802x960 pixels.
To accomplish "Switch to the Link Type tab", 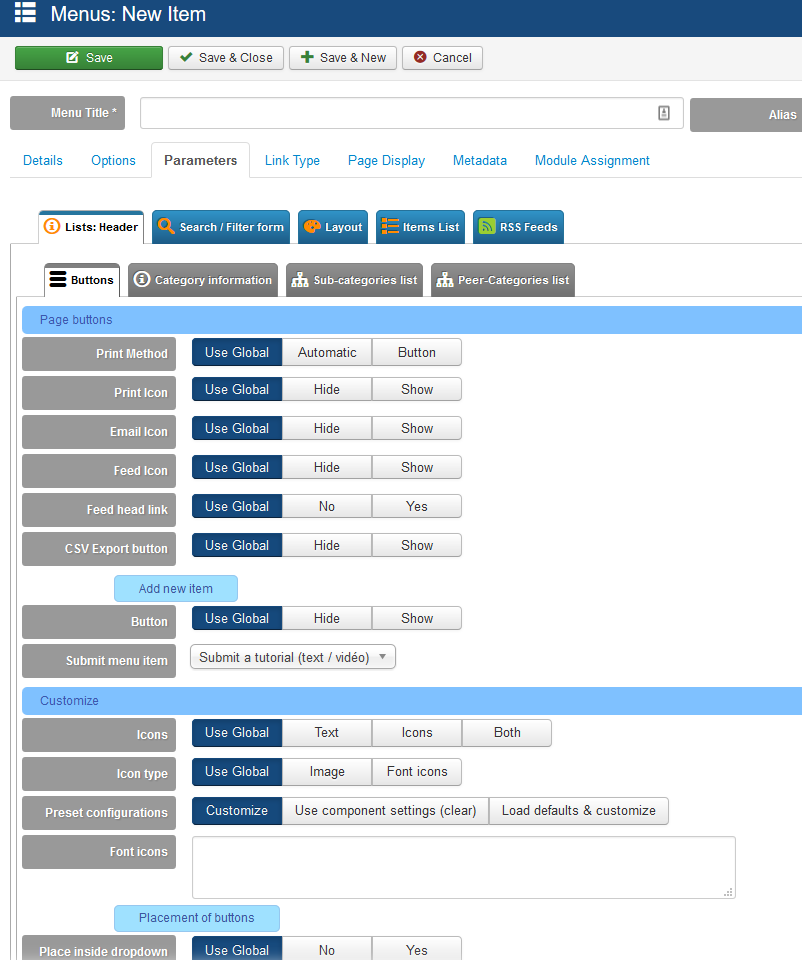I will click(292, 160).
